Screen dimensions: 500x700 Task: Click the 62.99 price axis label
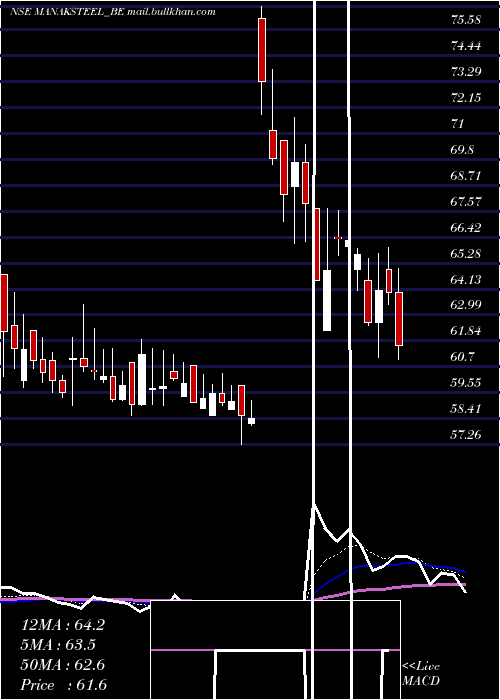[466, 304]
